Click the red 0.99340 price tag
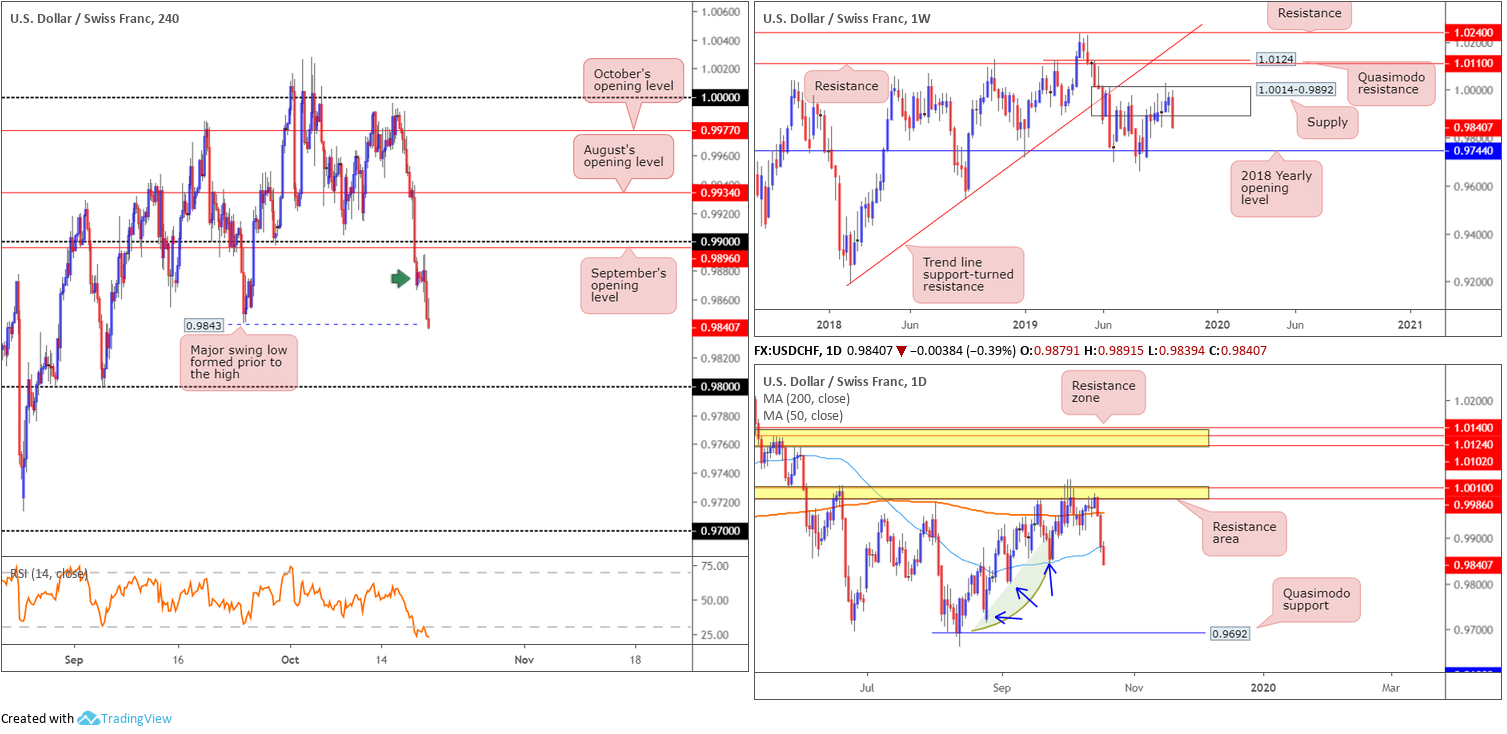This screenshot has width=1507, height=734. pyautogui.click(x=720, y=192)
